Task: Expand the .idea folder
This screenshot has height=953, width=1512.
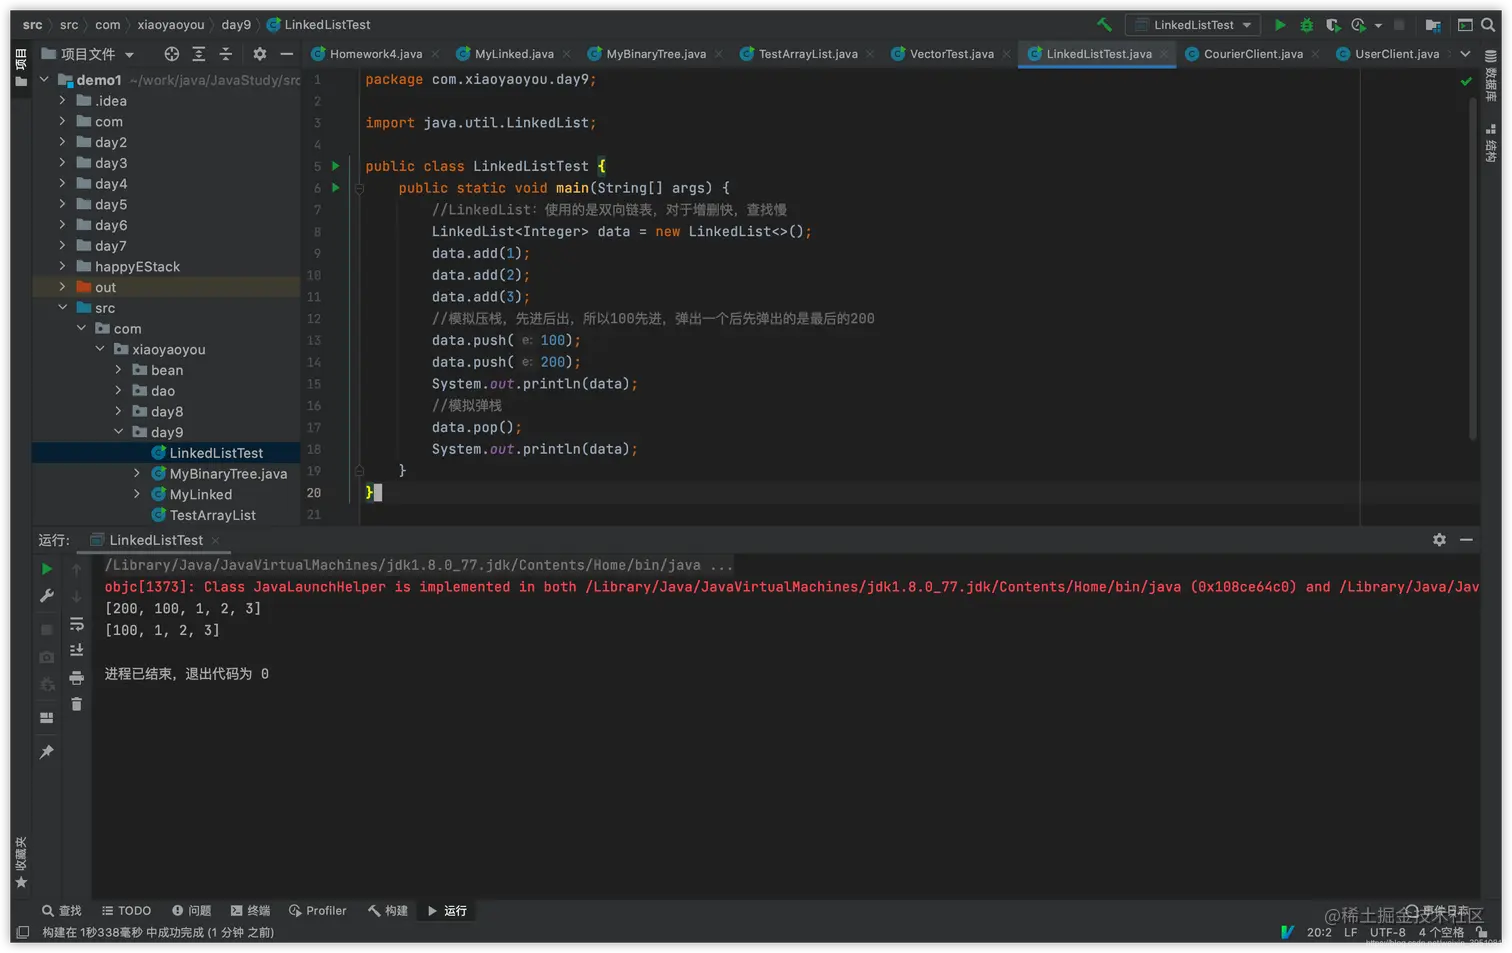Action: coord(62,100)
